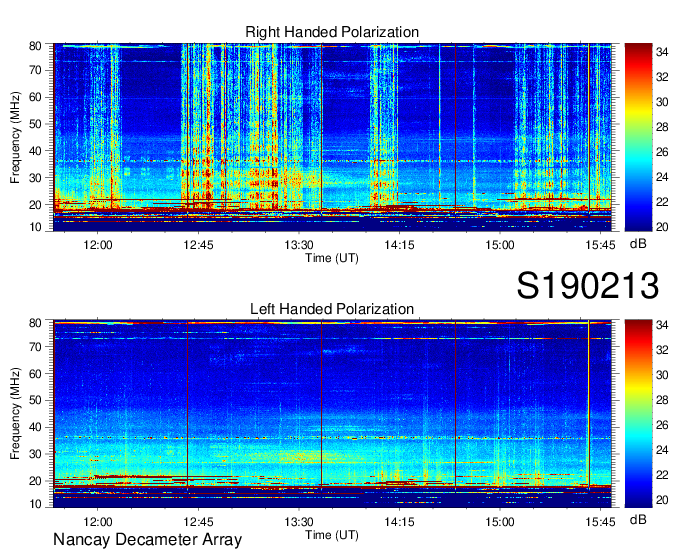Viewport: 680px width, 552px height.
Task: Click the 'Left Handed Polarization' title
Action: pos(332,309)
